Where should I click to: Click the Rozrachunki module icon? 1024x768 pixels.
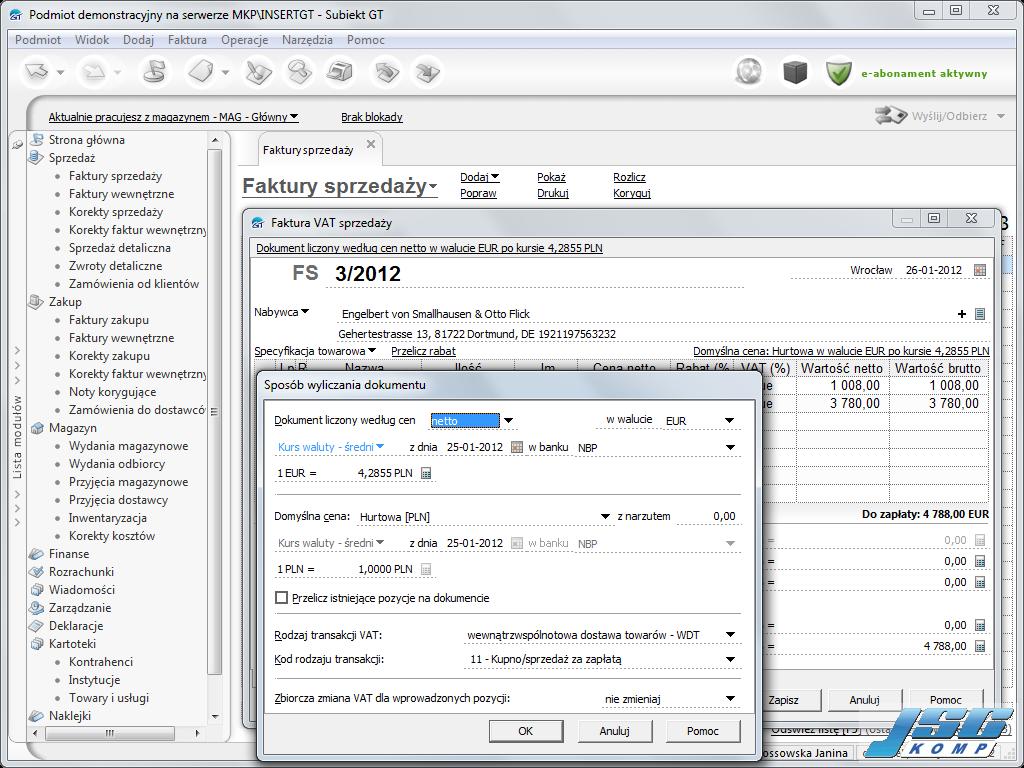36,571
